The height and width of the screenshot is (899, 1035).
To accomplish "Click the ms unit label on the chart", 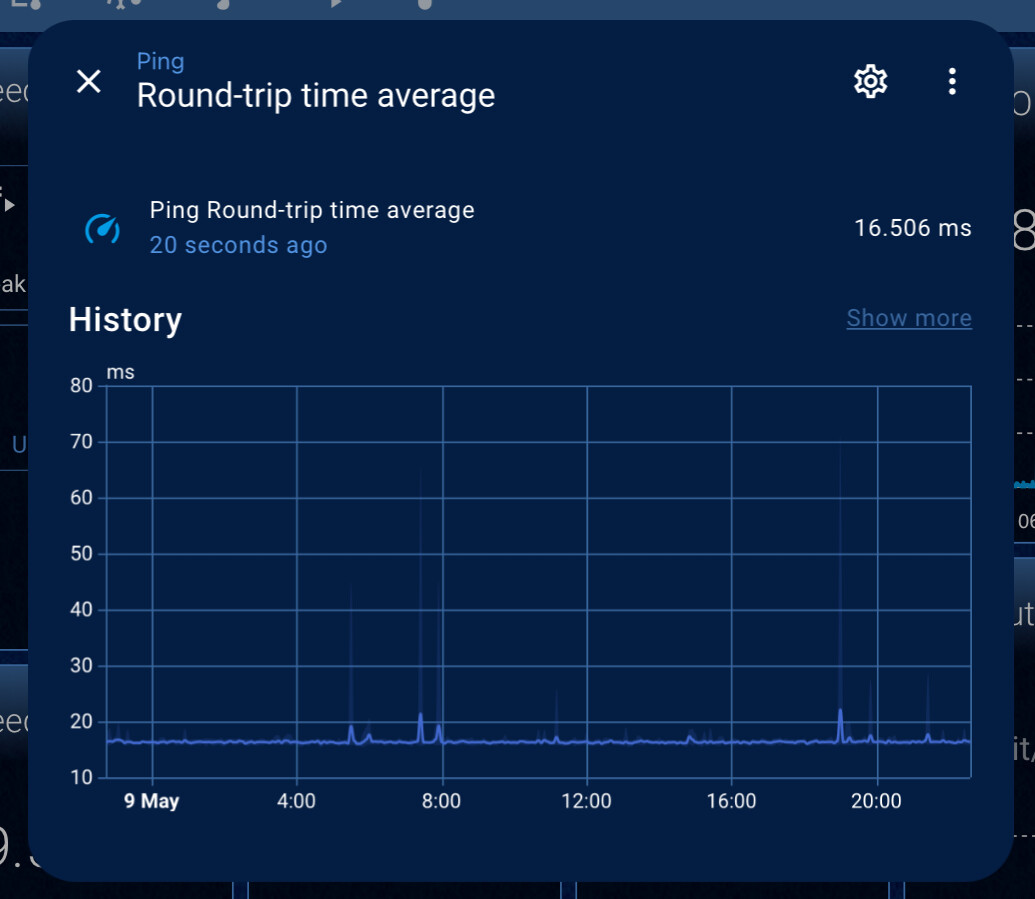I will point(122,371).
